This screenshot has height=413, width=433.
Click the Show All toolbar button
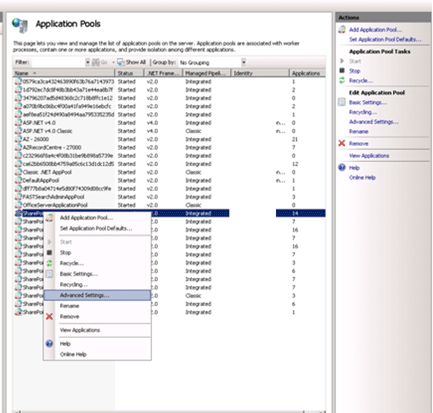coord(131,62)
